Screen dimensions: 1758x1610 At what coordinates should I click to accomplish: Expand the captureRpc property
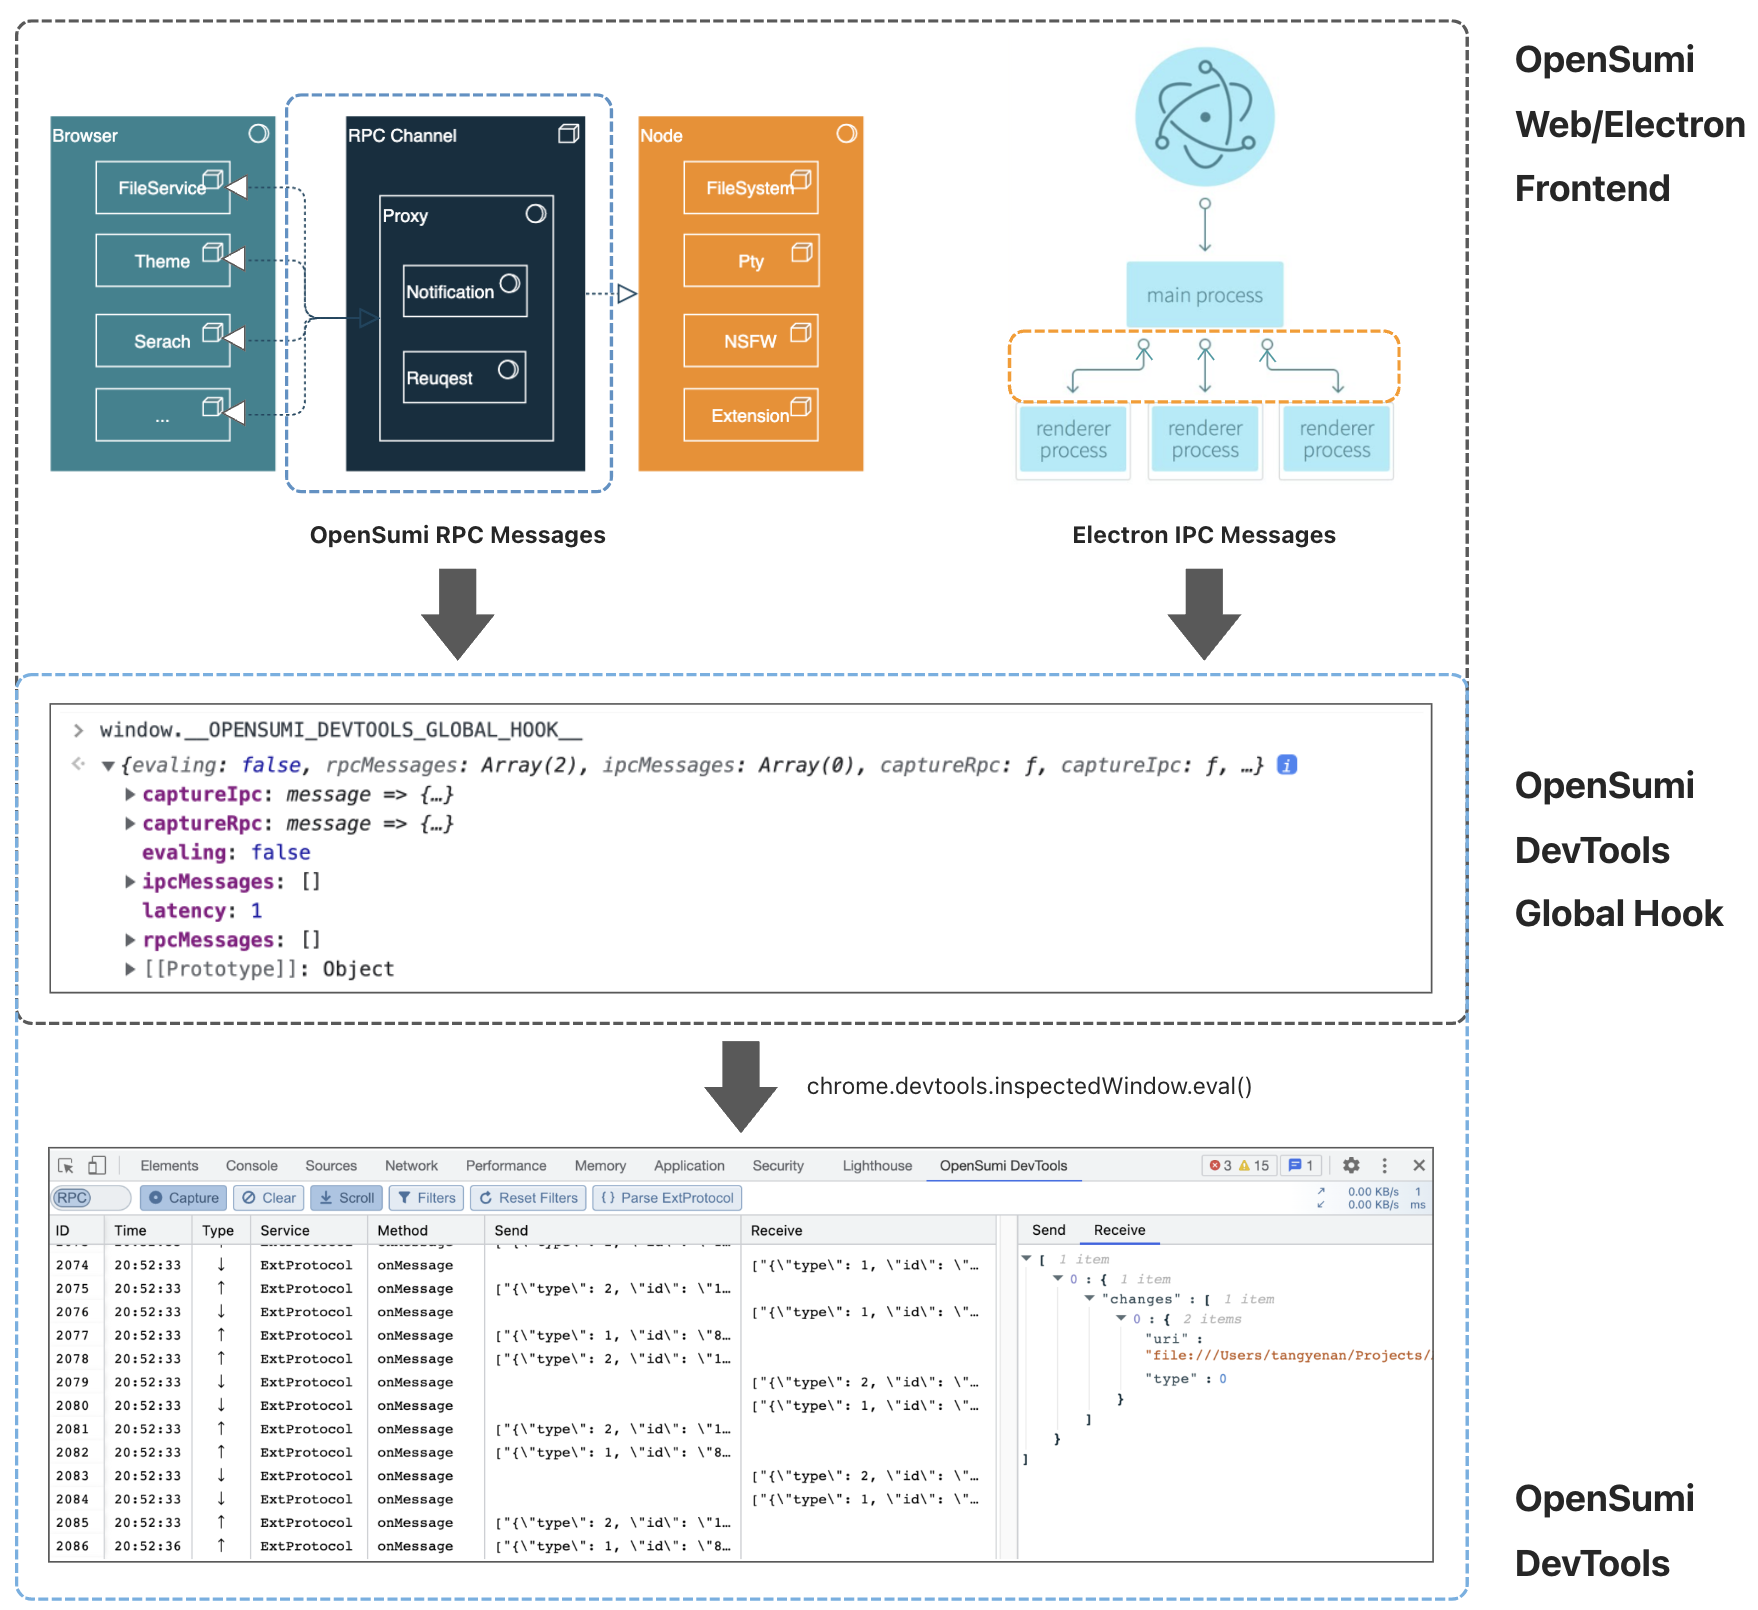click(x=130, y=823)
